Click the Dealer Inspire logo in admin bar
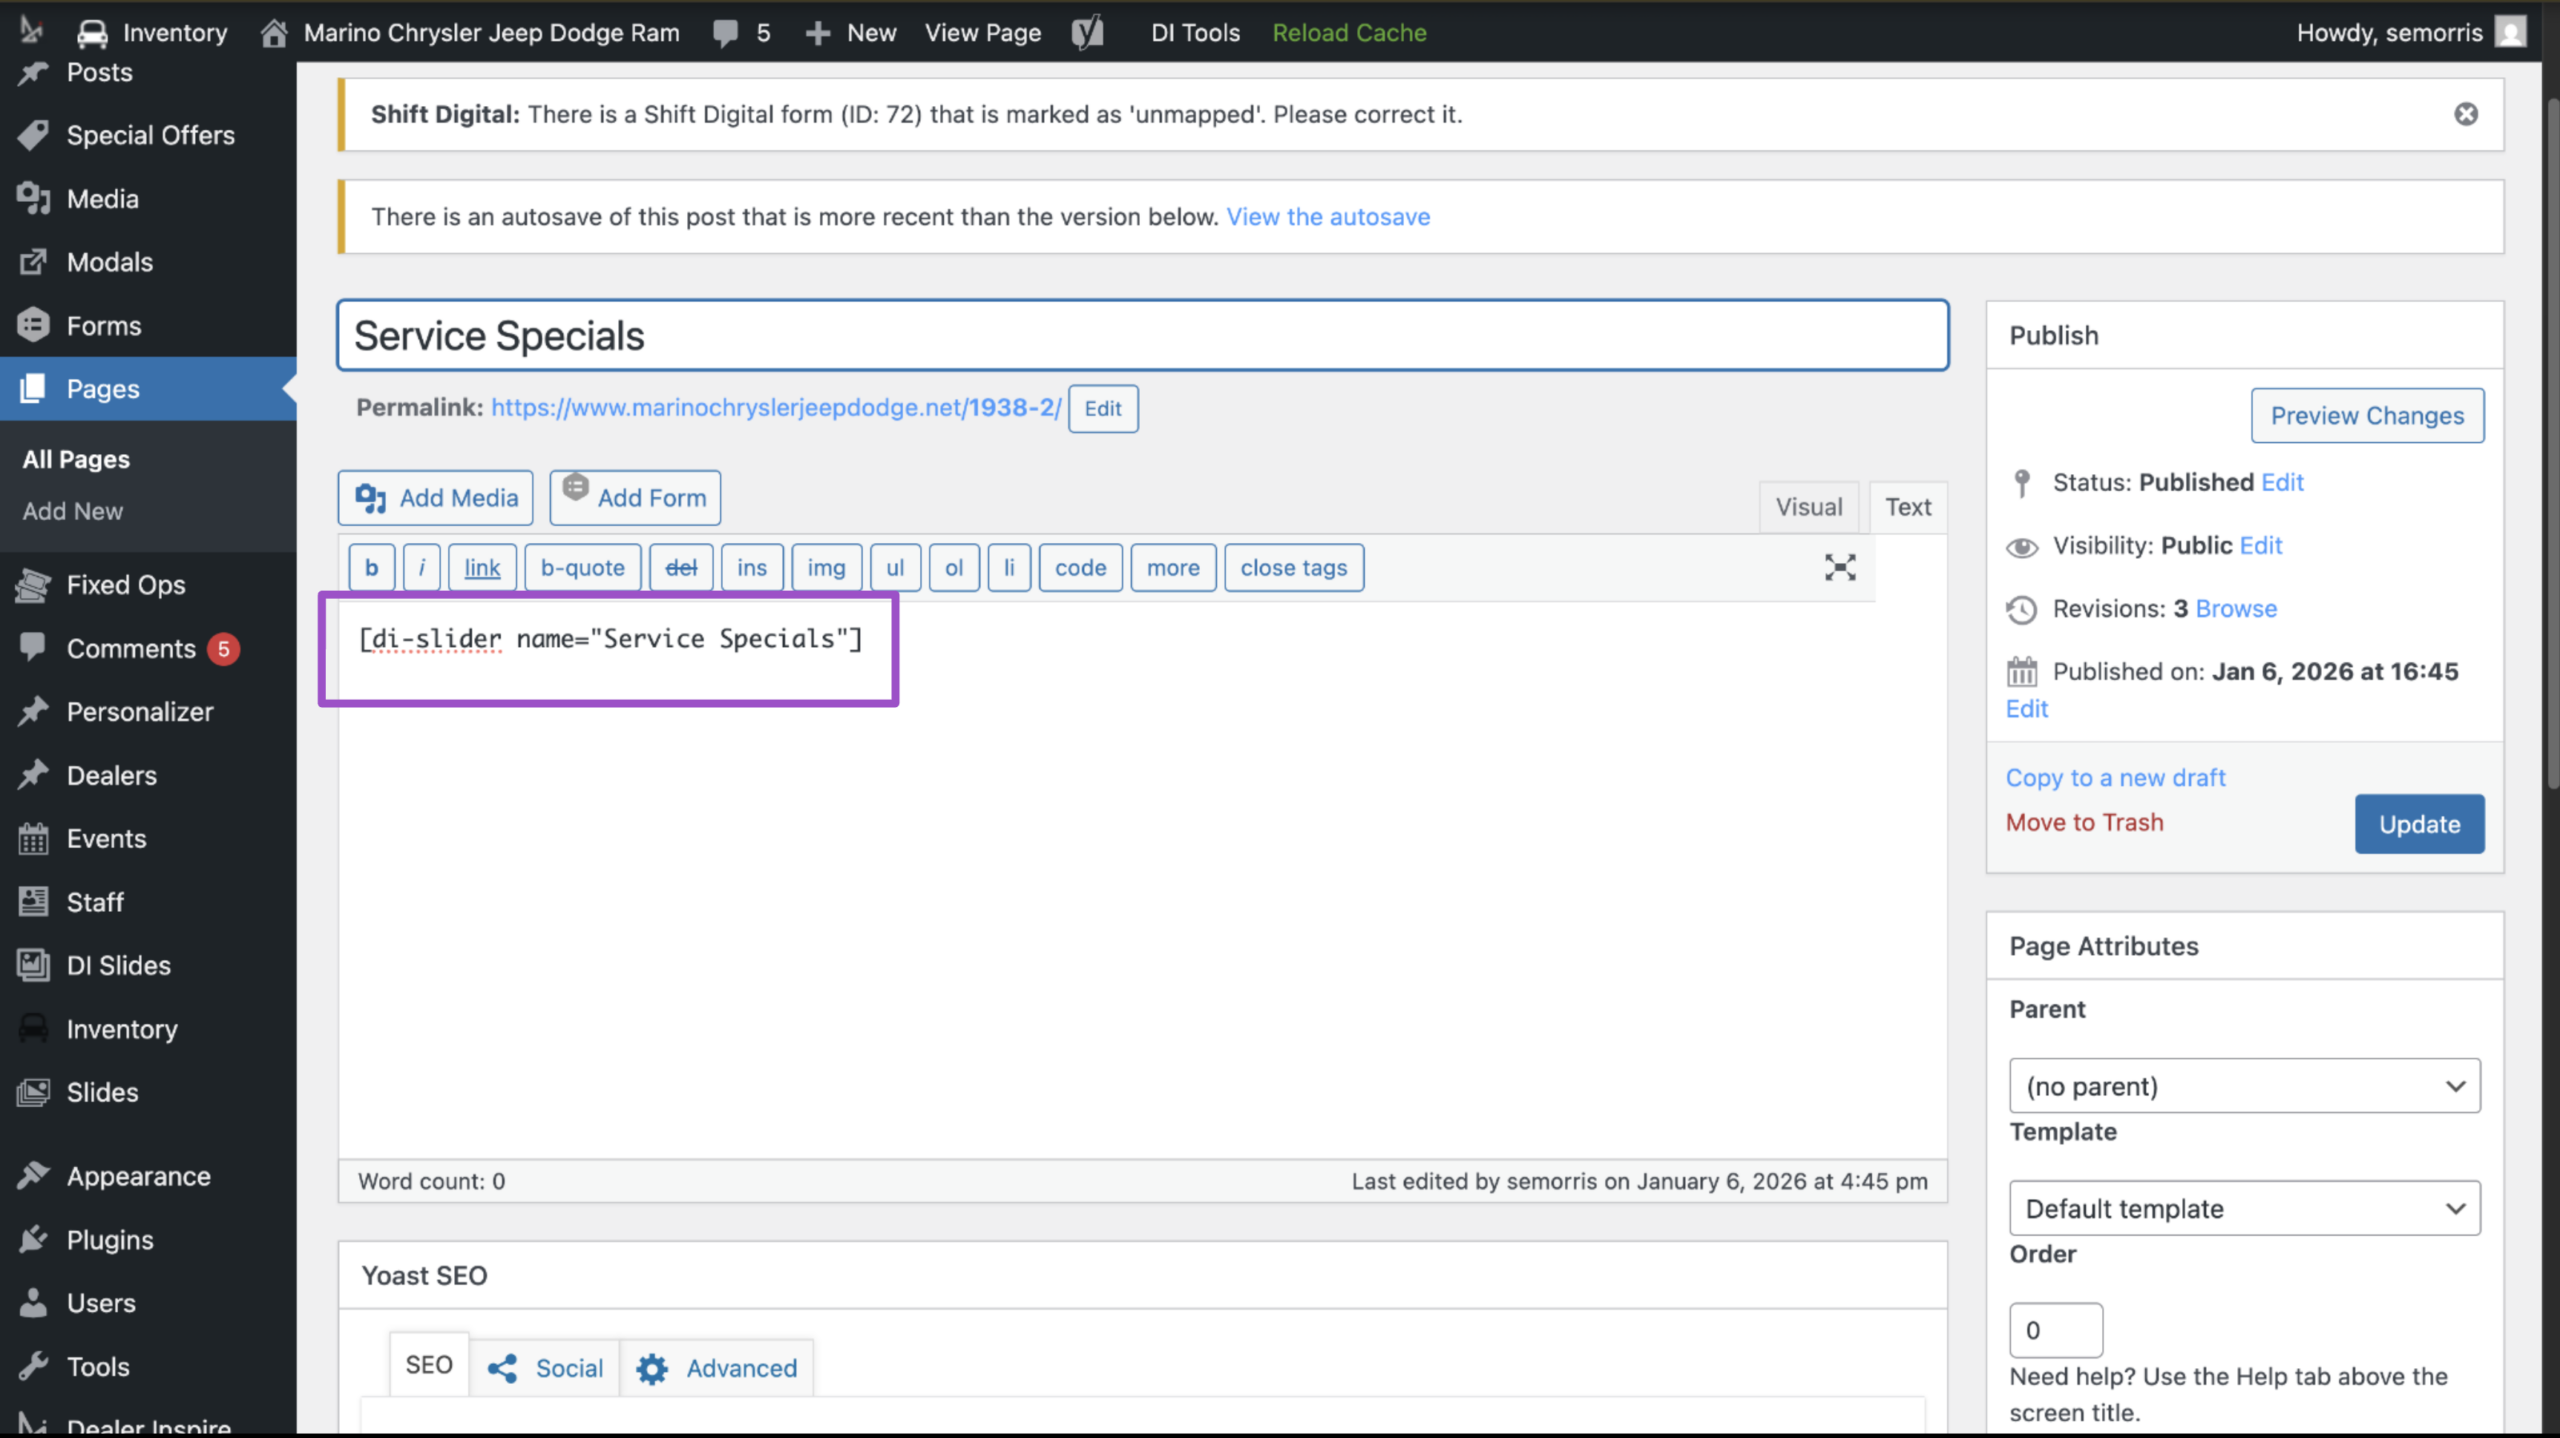Image resolution: width=2560 pixels, height=1438 pixels. click(x=32, y=31)
